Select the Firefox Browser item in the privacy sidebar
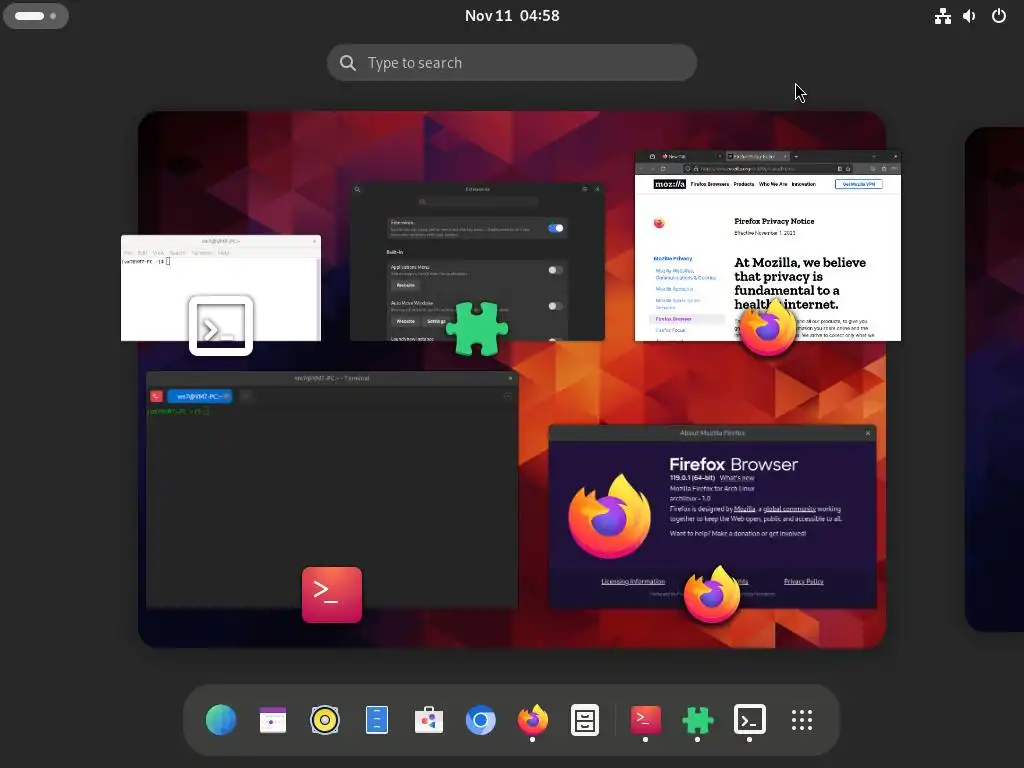The height and width of the screenshot is (768, 1024). tap(687, 319)
